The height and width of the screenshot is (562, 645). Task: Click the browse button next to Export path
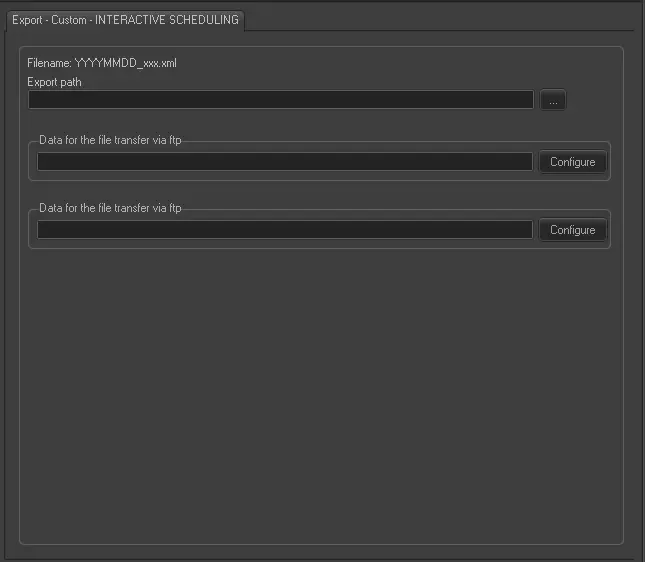click(x=553, y=100)
